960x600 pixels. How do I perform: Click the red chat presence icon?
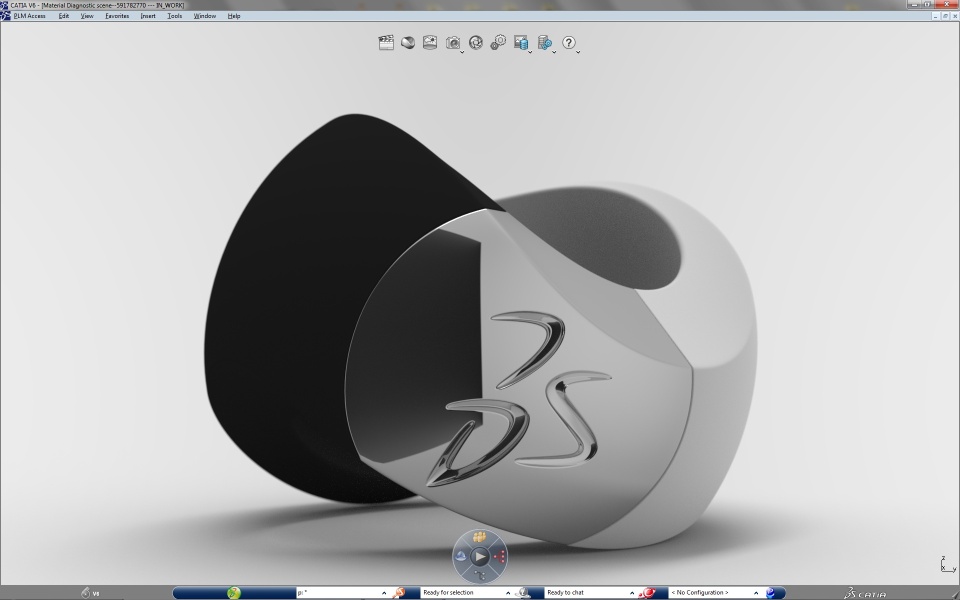648,593
